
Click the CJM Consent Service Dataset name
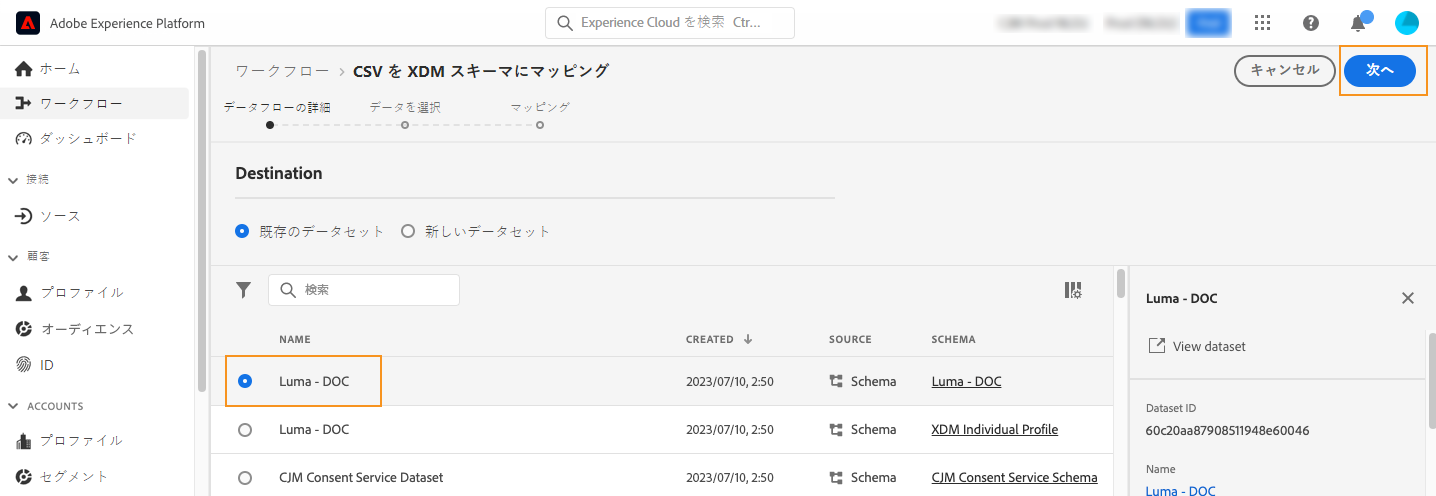click(x=361, y=477)
